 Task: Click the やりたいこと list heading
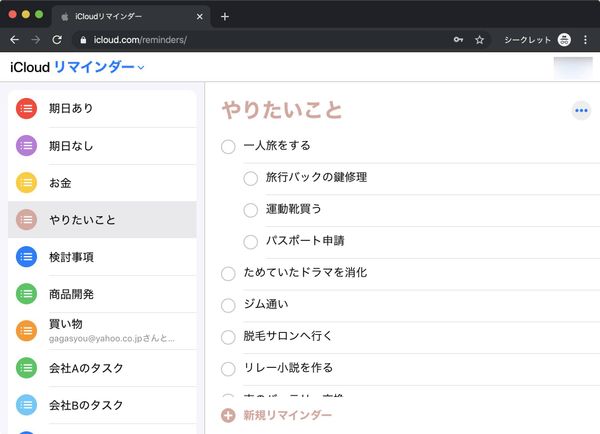pyautogui.click(x=282, y=111)
